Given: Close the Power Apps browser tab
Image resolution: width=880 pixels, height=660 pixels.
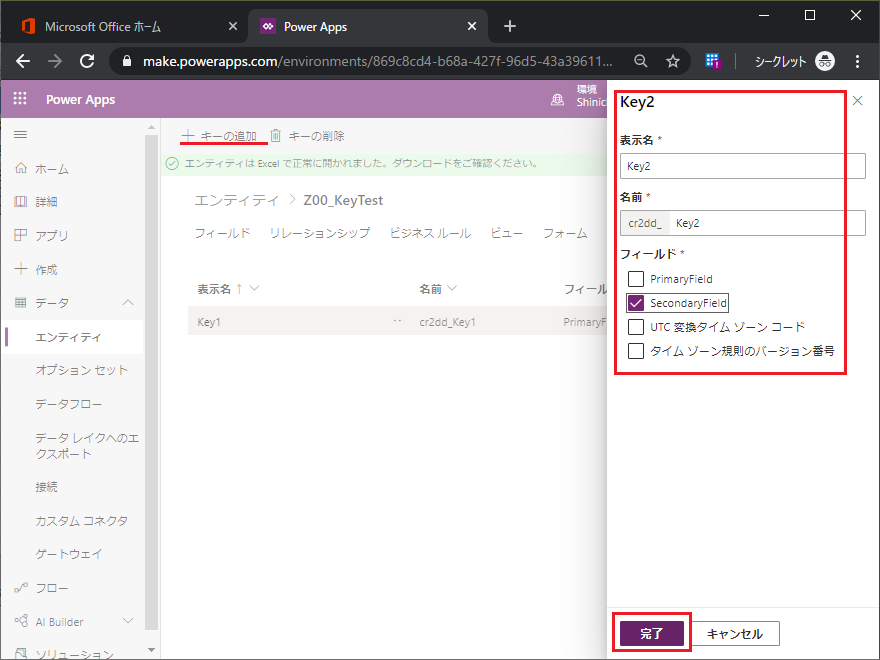Looking at the screenshot, I should point(472,26).
